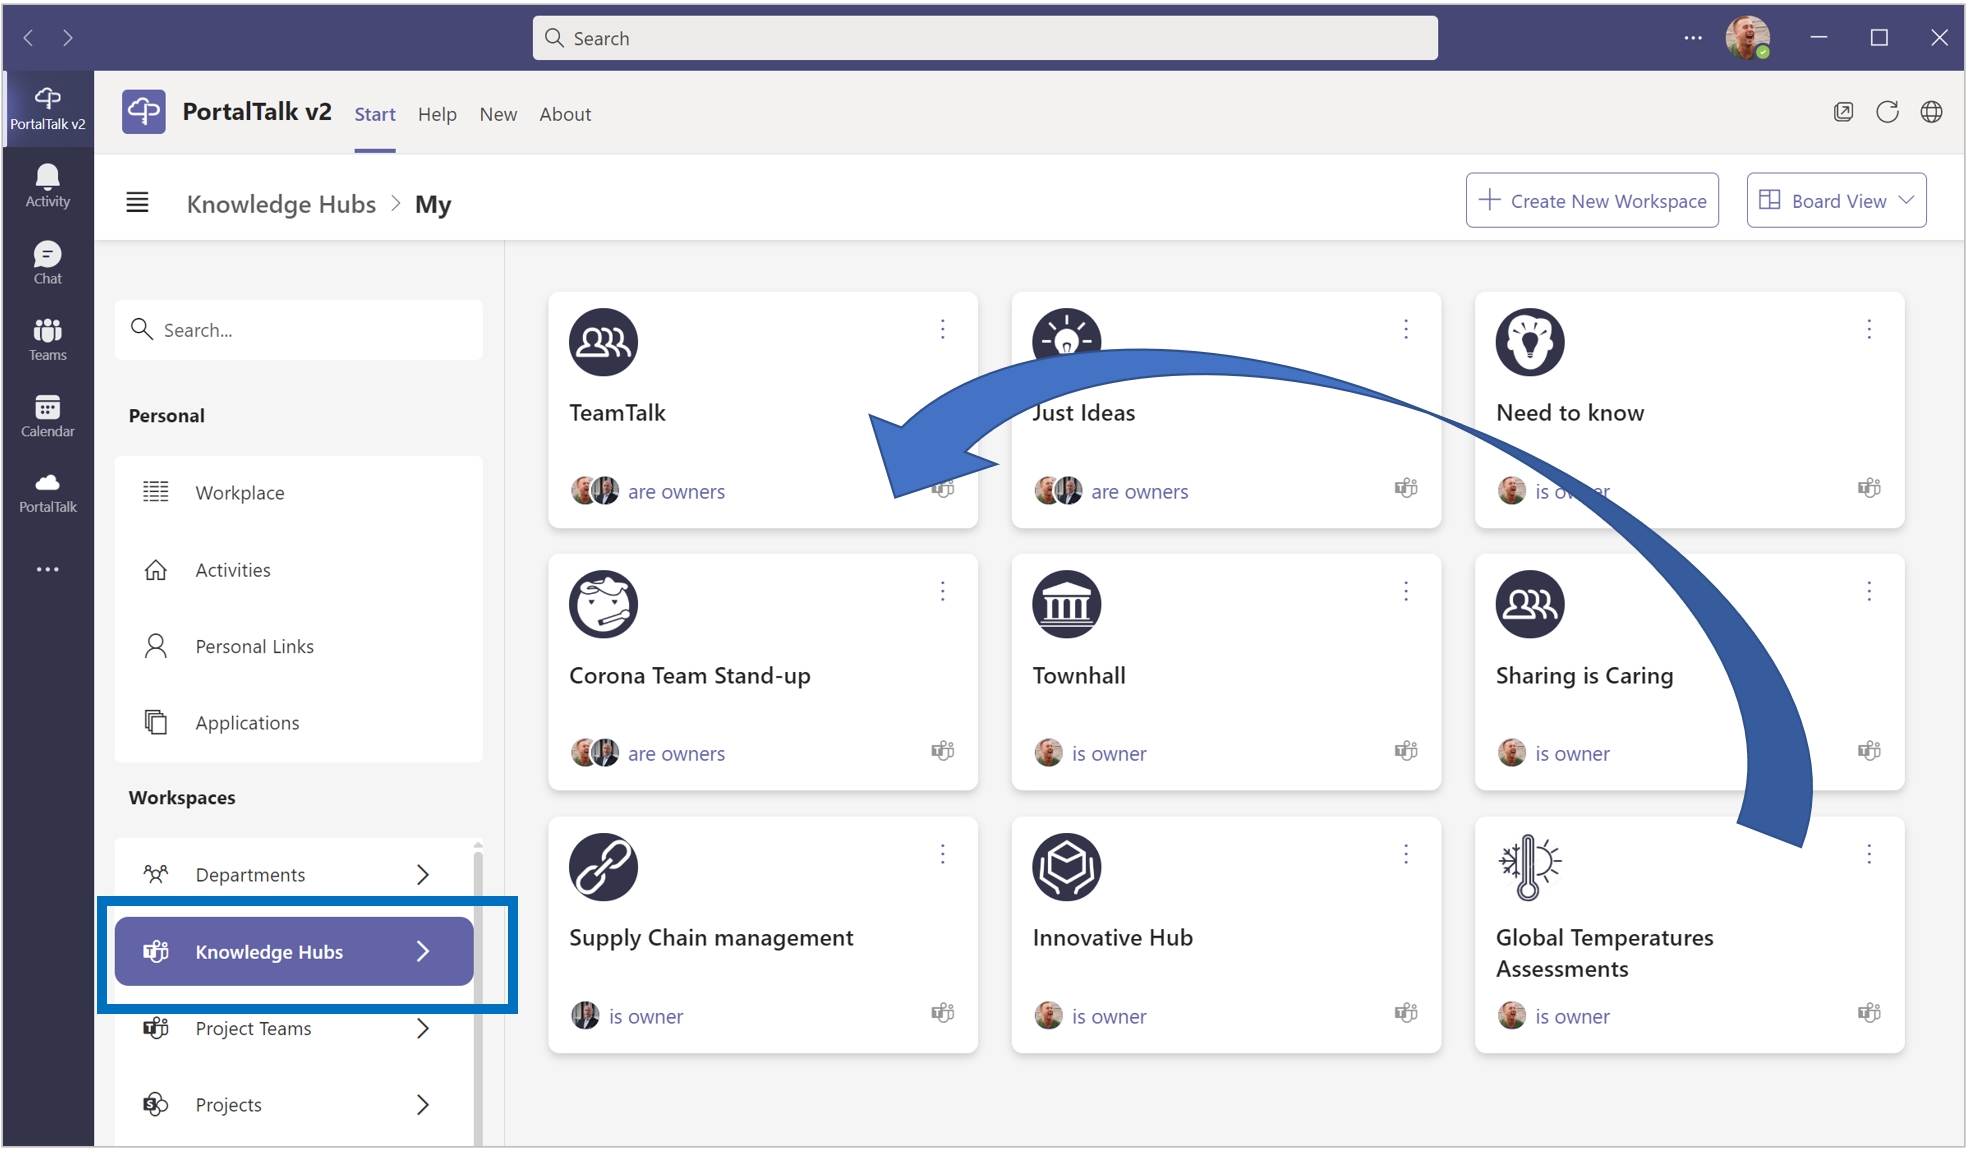
Task: Click the 'My' breadcrumb text
Action: 433,205
